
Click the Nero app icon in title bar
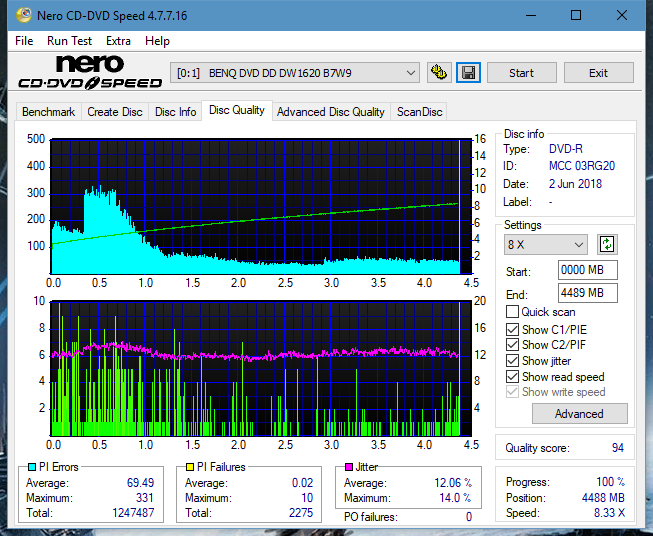coord(24,15)
